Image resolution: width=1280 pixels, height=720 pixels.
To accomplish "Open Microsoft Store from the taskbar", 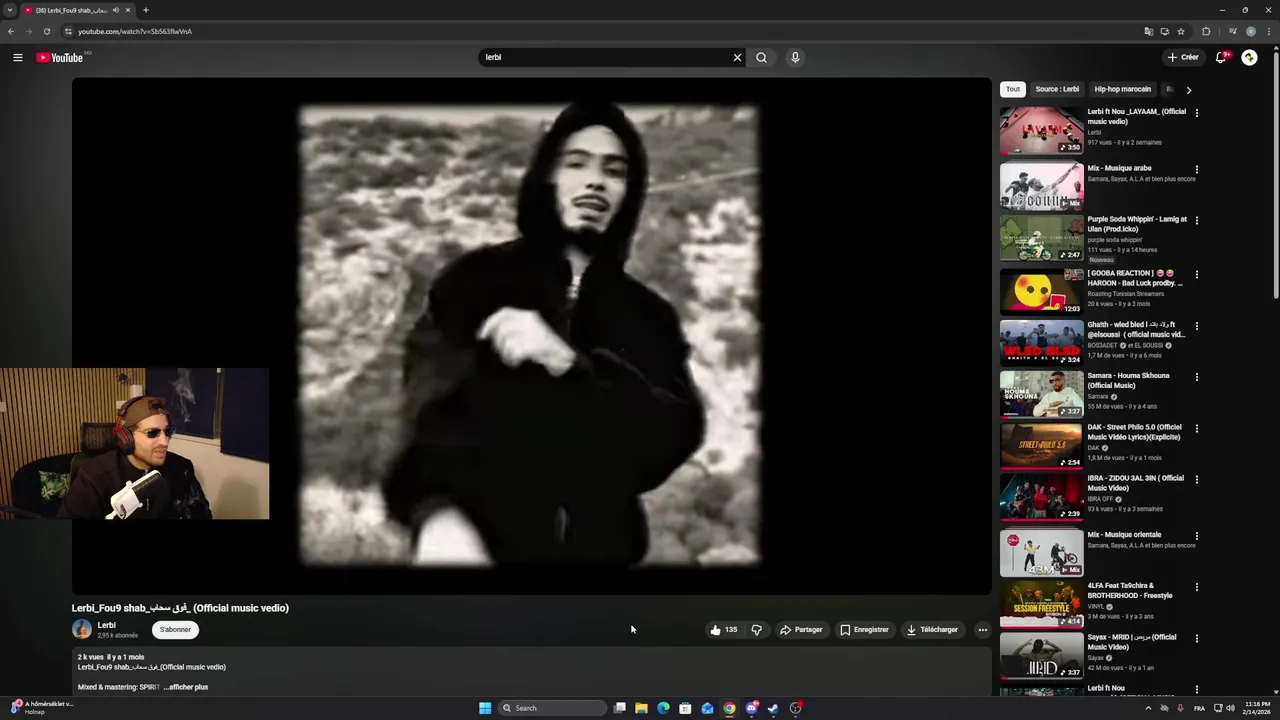I will (x=685, y=708).
